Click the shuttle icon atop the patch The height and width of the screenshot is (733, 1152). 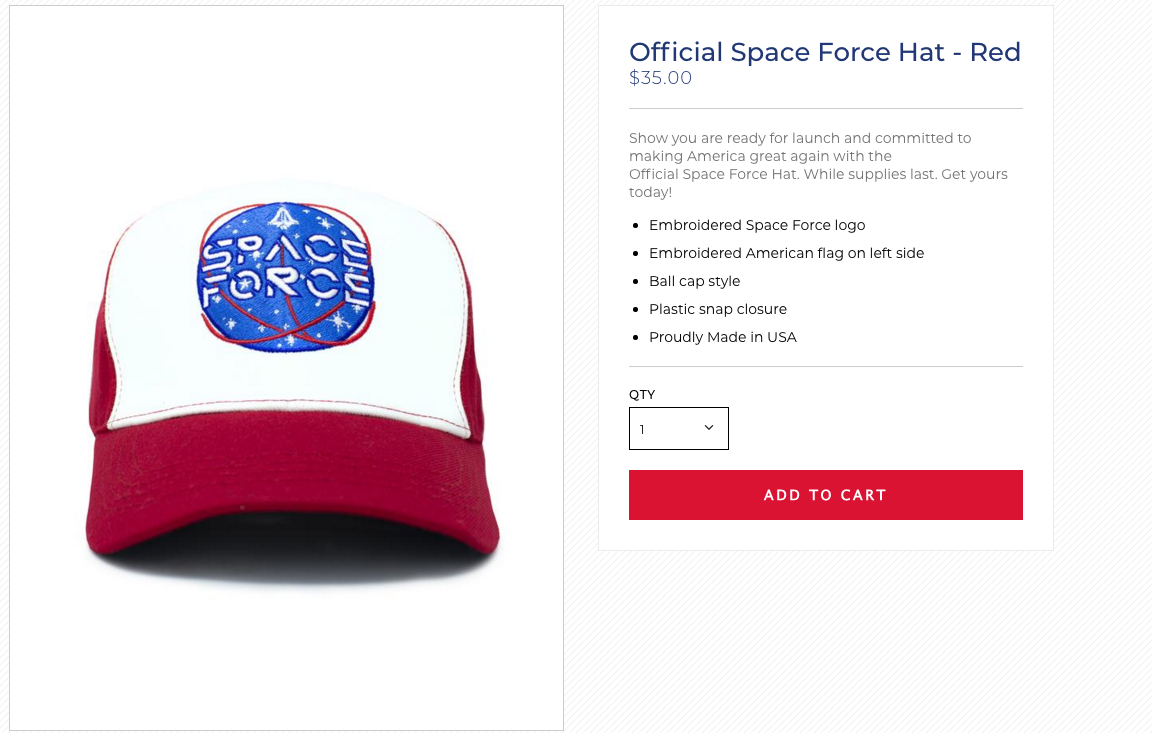pos(281,217)
